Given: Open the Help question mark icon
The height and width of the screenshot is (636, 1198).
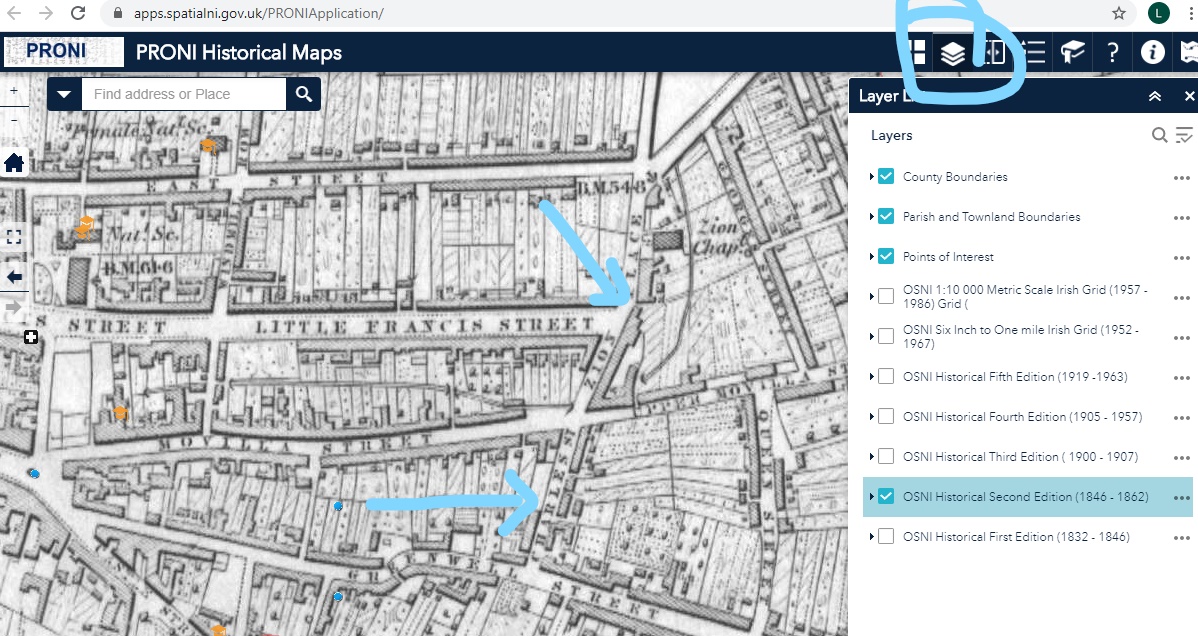Looking at the screenshot, I should (1112, 53).
